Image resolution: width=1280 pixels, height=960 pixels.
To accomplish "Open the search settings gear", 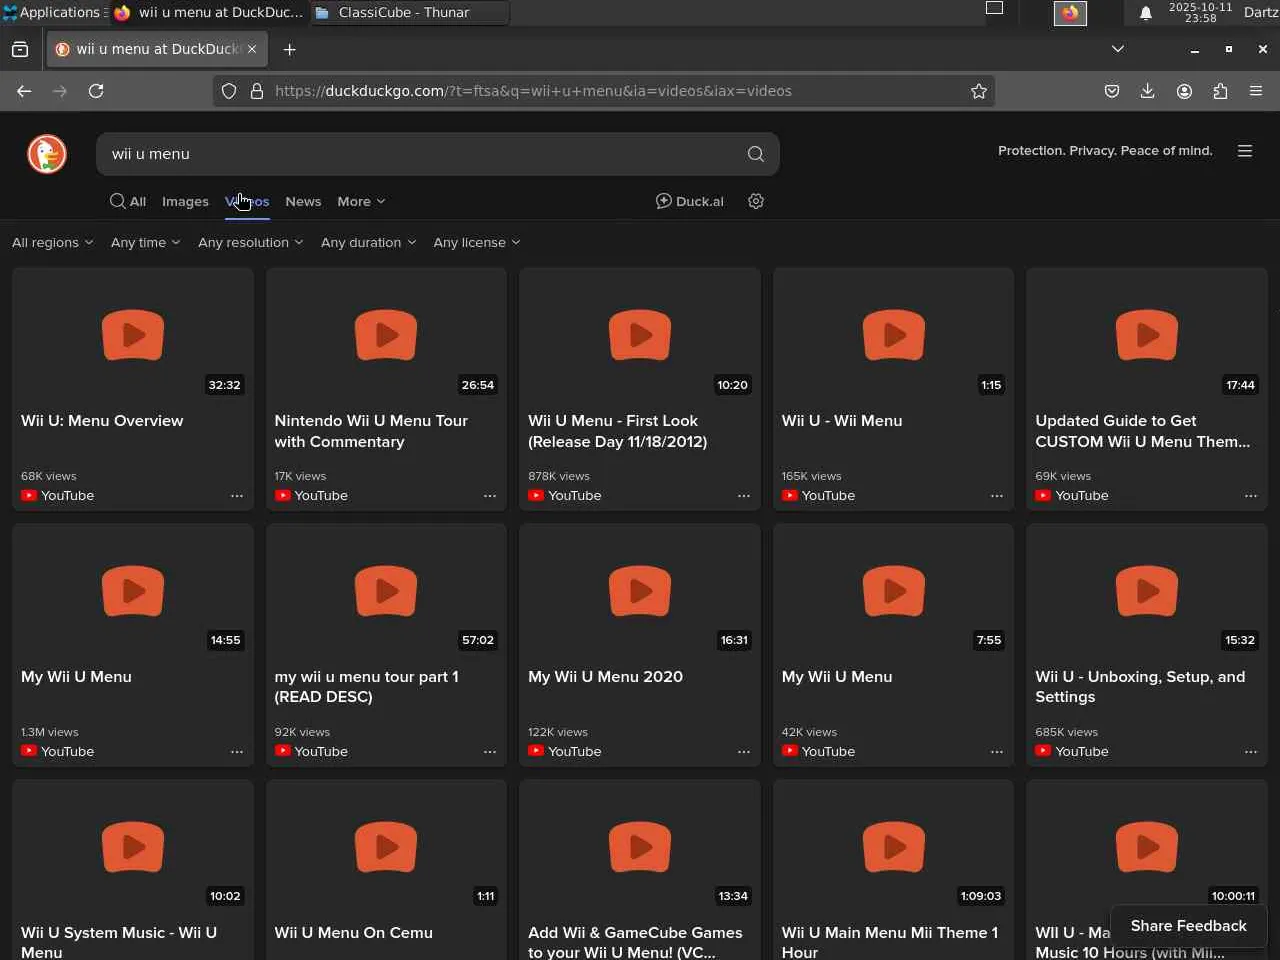I will pyautogui.click(x=756, y=201).
